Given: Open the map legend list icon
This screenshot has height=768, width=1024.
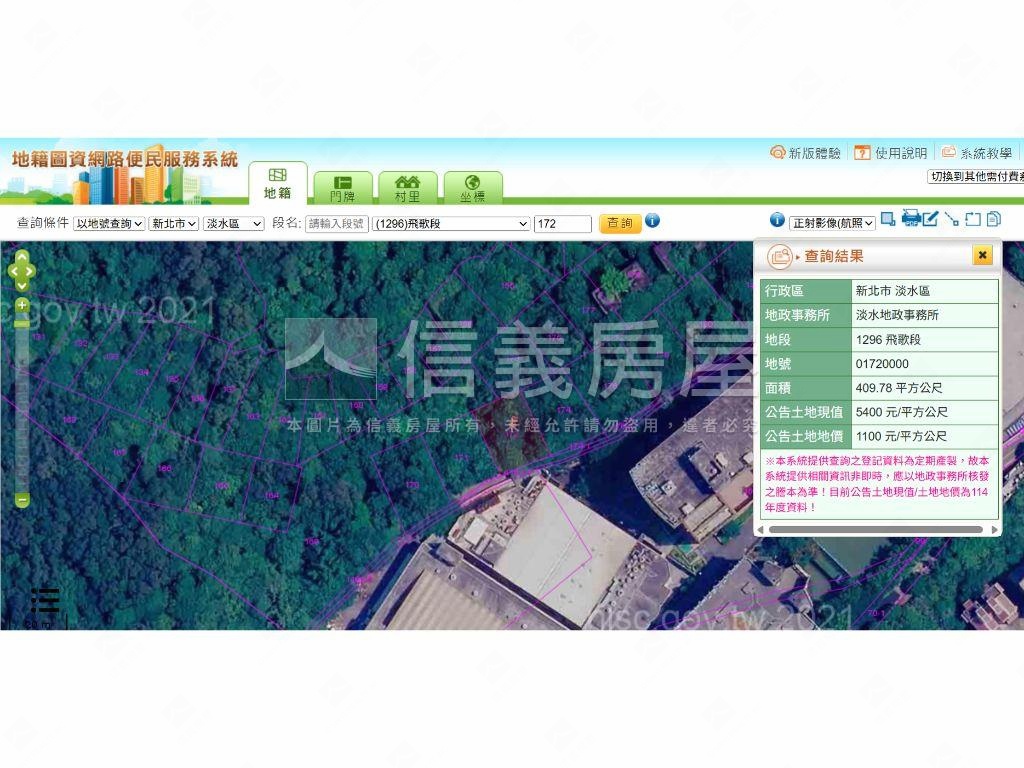Looking at the screenshot, I should pyautogui.click(x=45, y=600).
